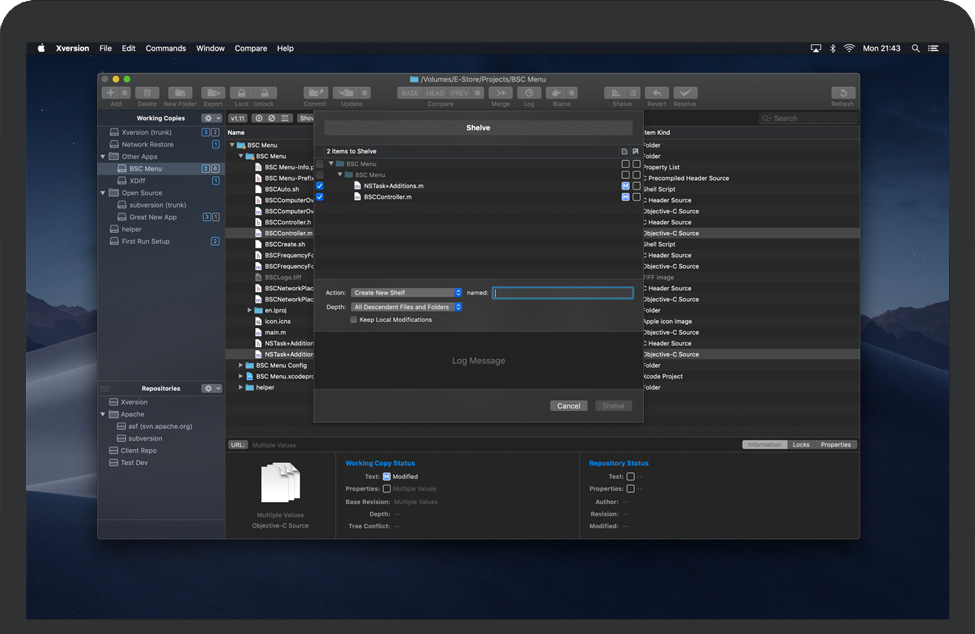This screenshot has width=975, height=634.
Task: Open the Depth dropdown in Shelve dialog
Action: point(406,307)
